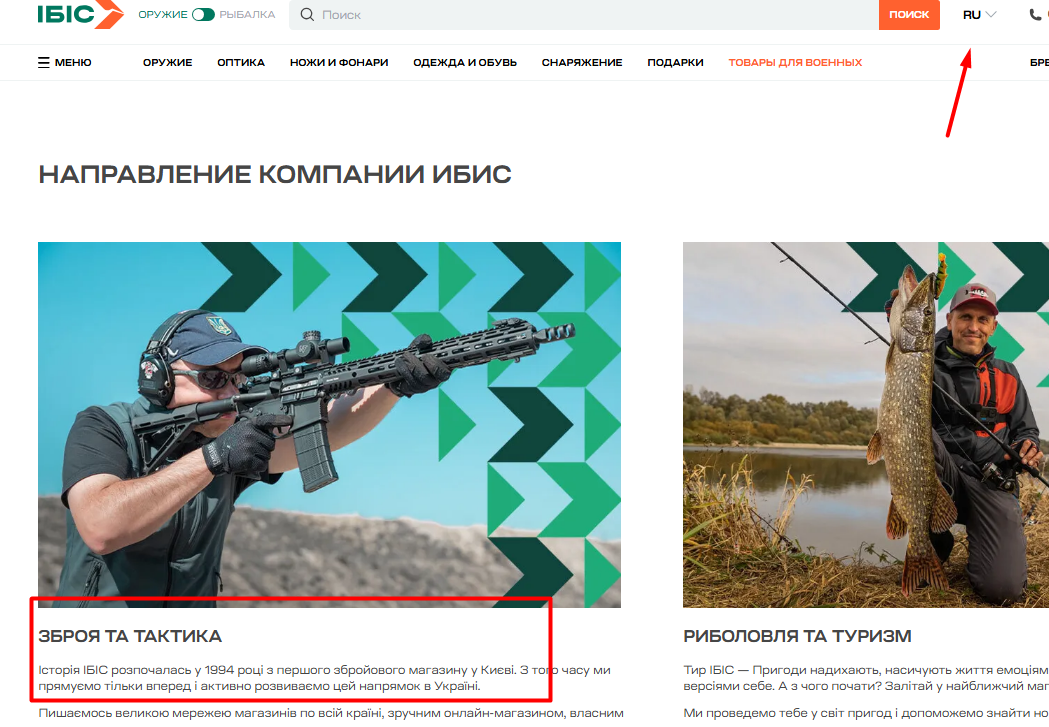Open the ОПТИКА menu category
The height and width of the screenshot is (727, 1049).
pos(241,63)
